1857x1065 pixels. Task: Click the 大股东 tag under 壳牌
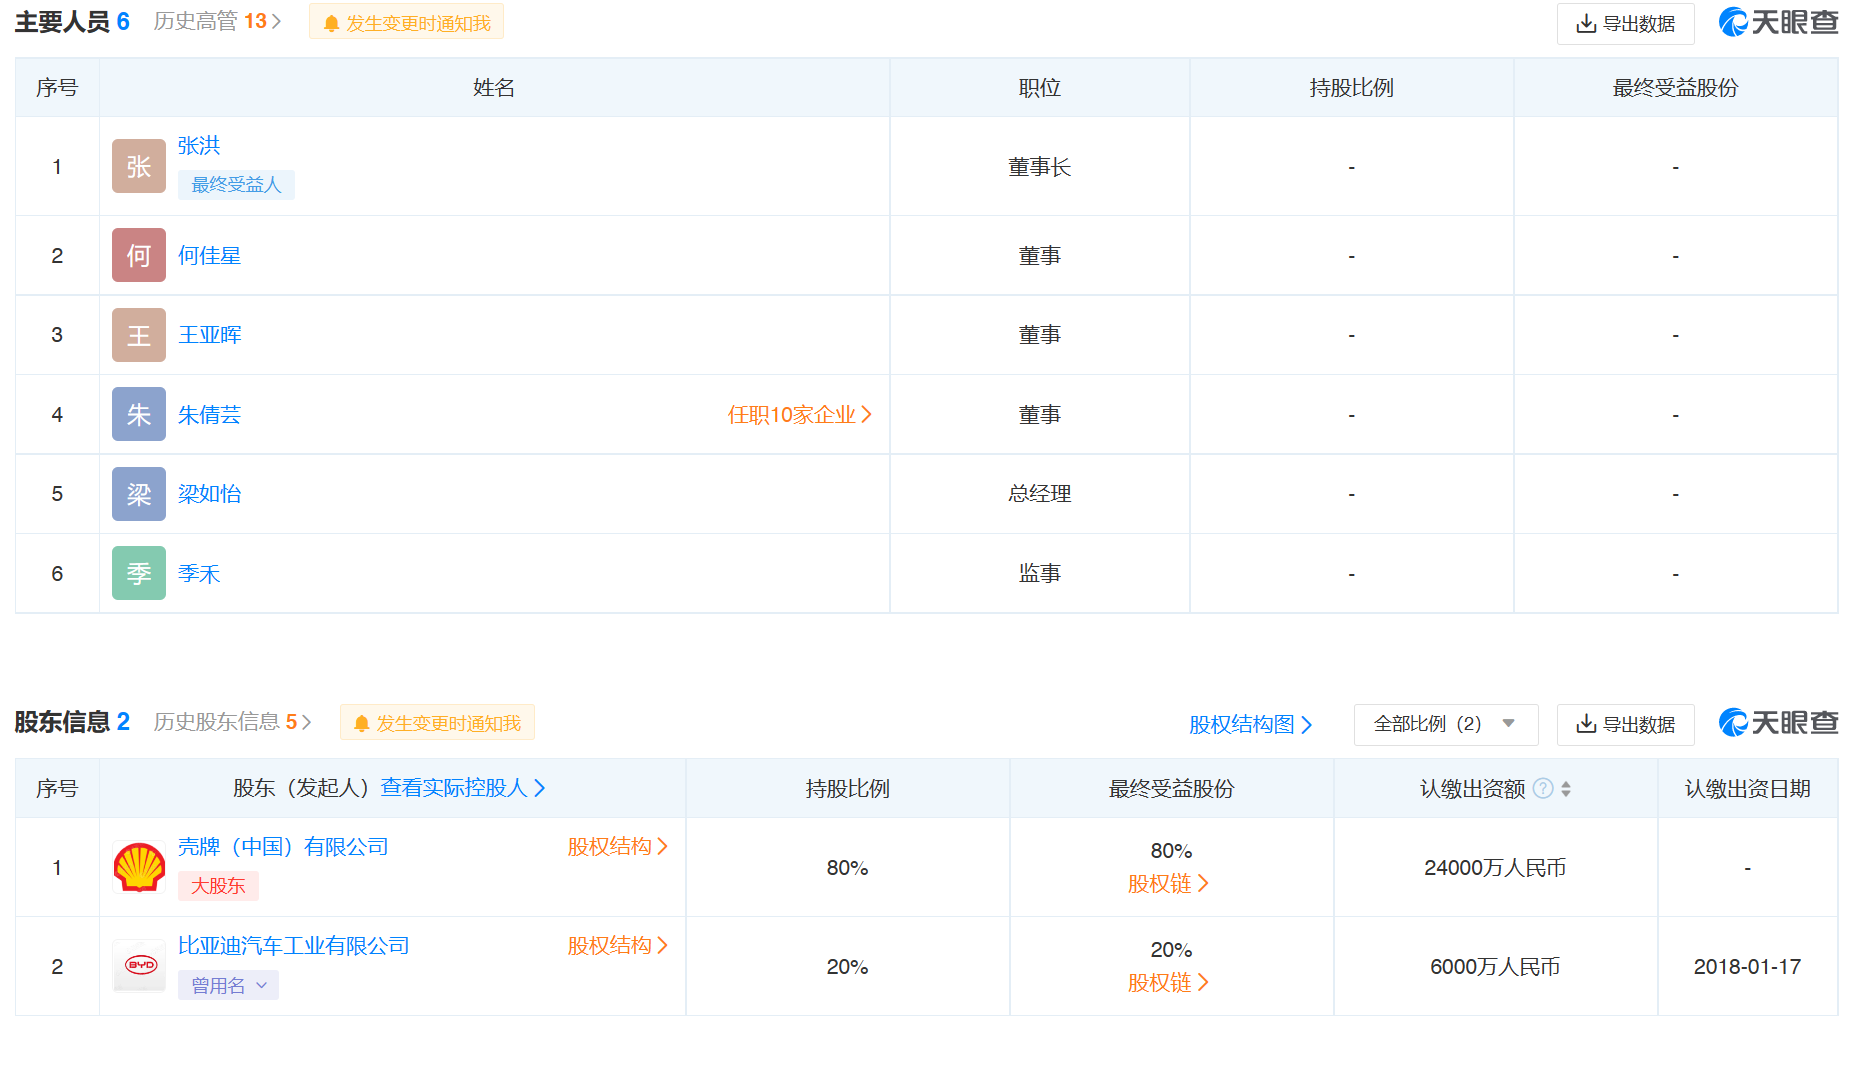218,885
